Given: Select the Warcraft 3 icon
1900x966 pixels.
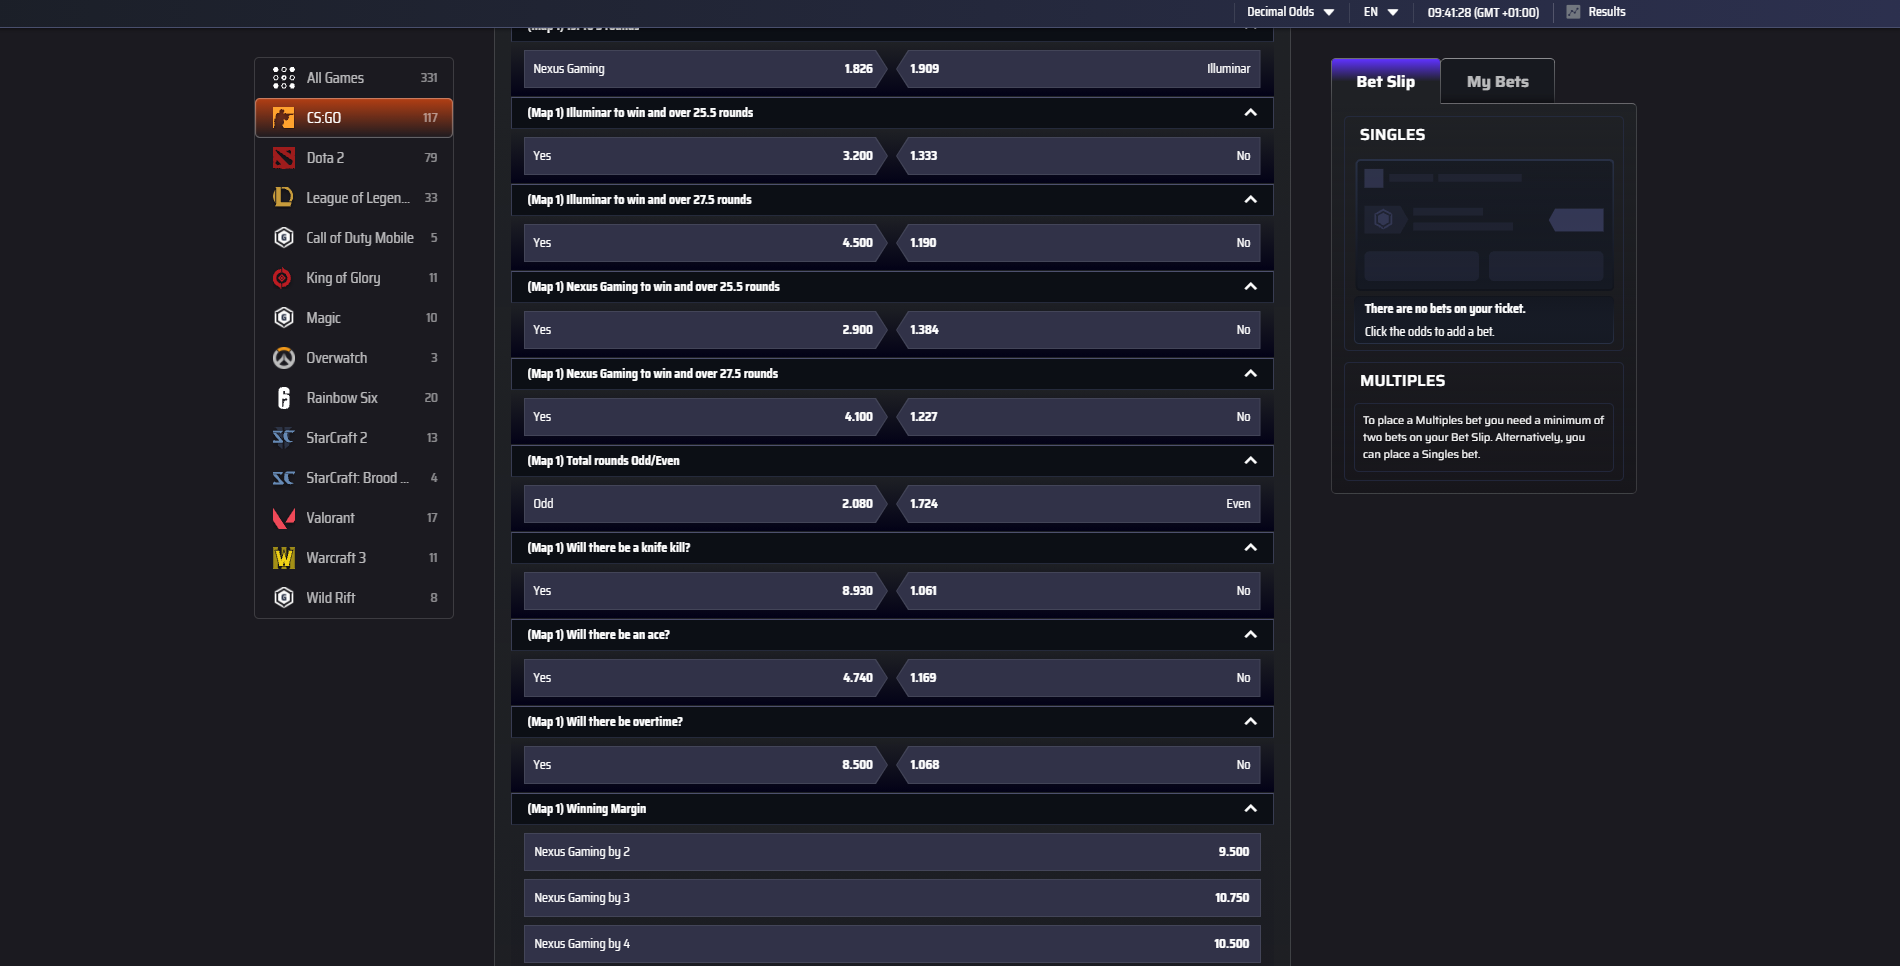Looking at the screenshot, I should pos(284,558).
